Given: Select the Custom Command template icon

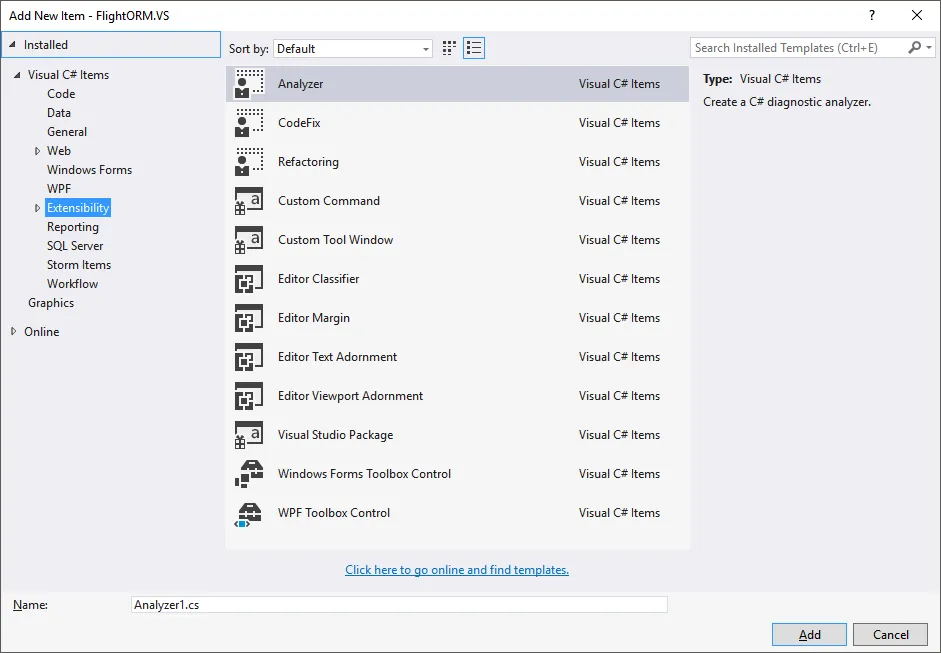Looking at the screenshot, I should pyautogui.click(x=249, y=200).
